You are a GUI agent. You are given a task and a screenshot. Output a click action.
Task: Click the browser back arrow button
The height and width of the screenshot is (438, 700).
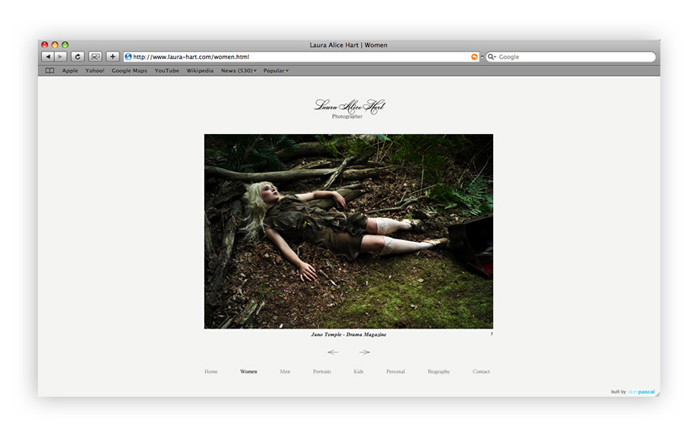48,57
